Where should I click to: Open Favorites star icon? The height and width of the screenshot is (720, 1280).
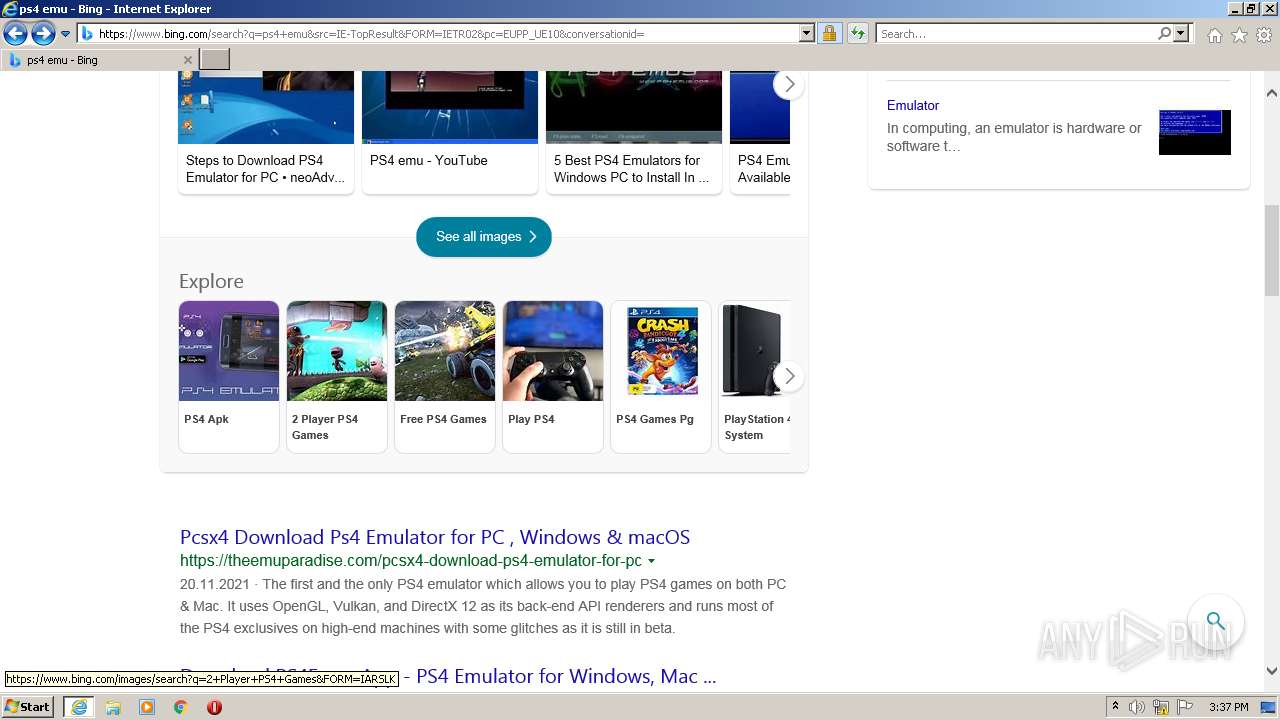point(1239,35)
